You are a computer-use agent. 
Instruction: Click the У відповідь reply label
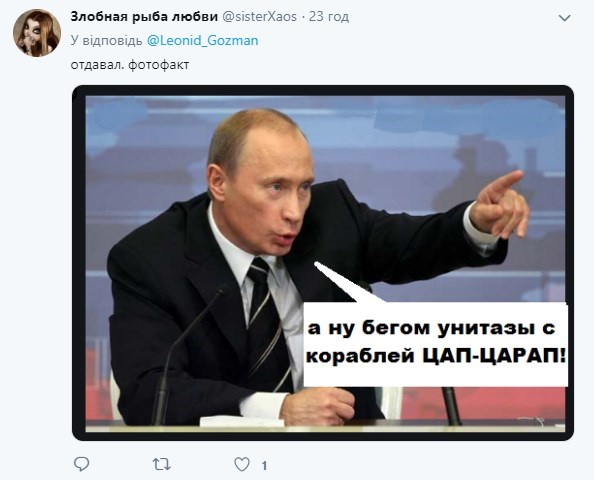(x=106, y=41)
